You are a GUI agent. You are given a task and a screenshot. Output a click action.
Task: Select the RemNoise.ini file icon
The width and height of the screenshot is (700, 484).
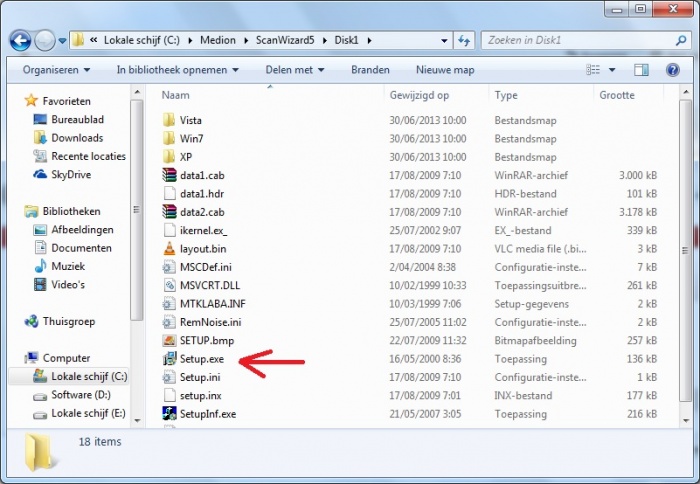coord(169,322)
